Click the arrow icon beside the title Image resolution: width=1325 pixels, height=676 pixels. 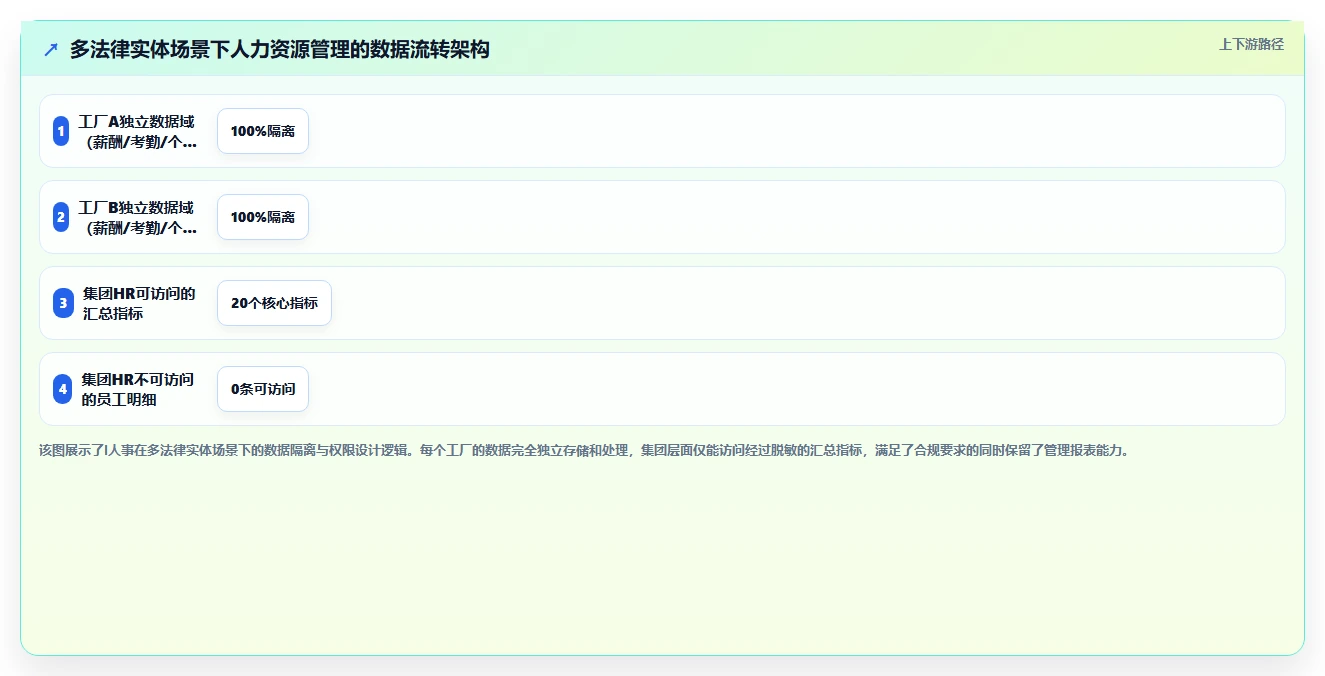coord(51,49)
